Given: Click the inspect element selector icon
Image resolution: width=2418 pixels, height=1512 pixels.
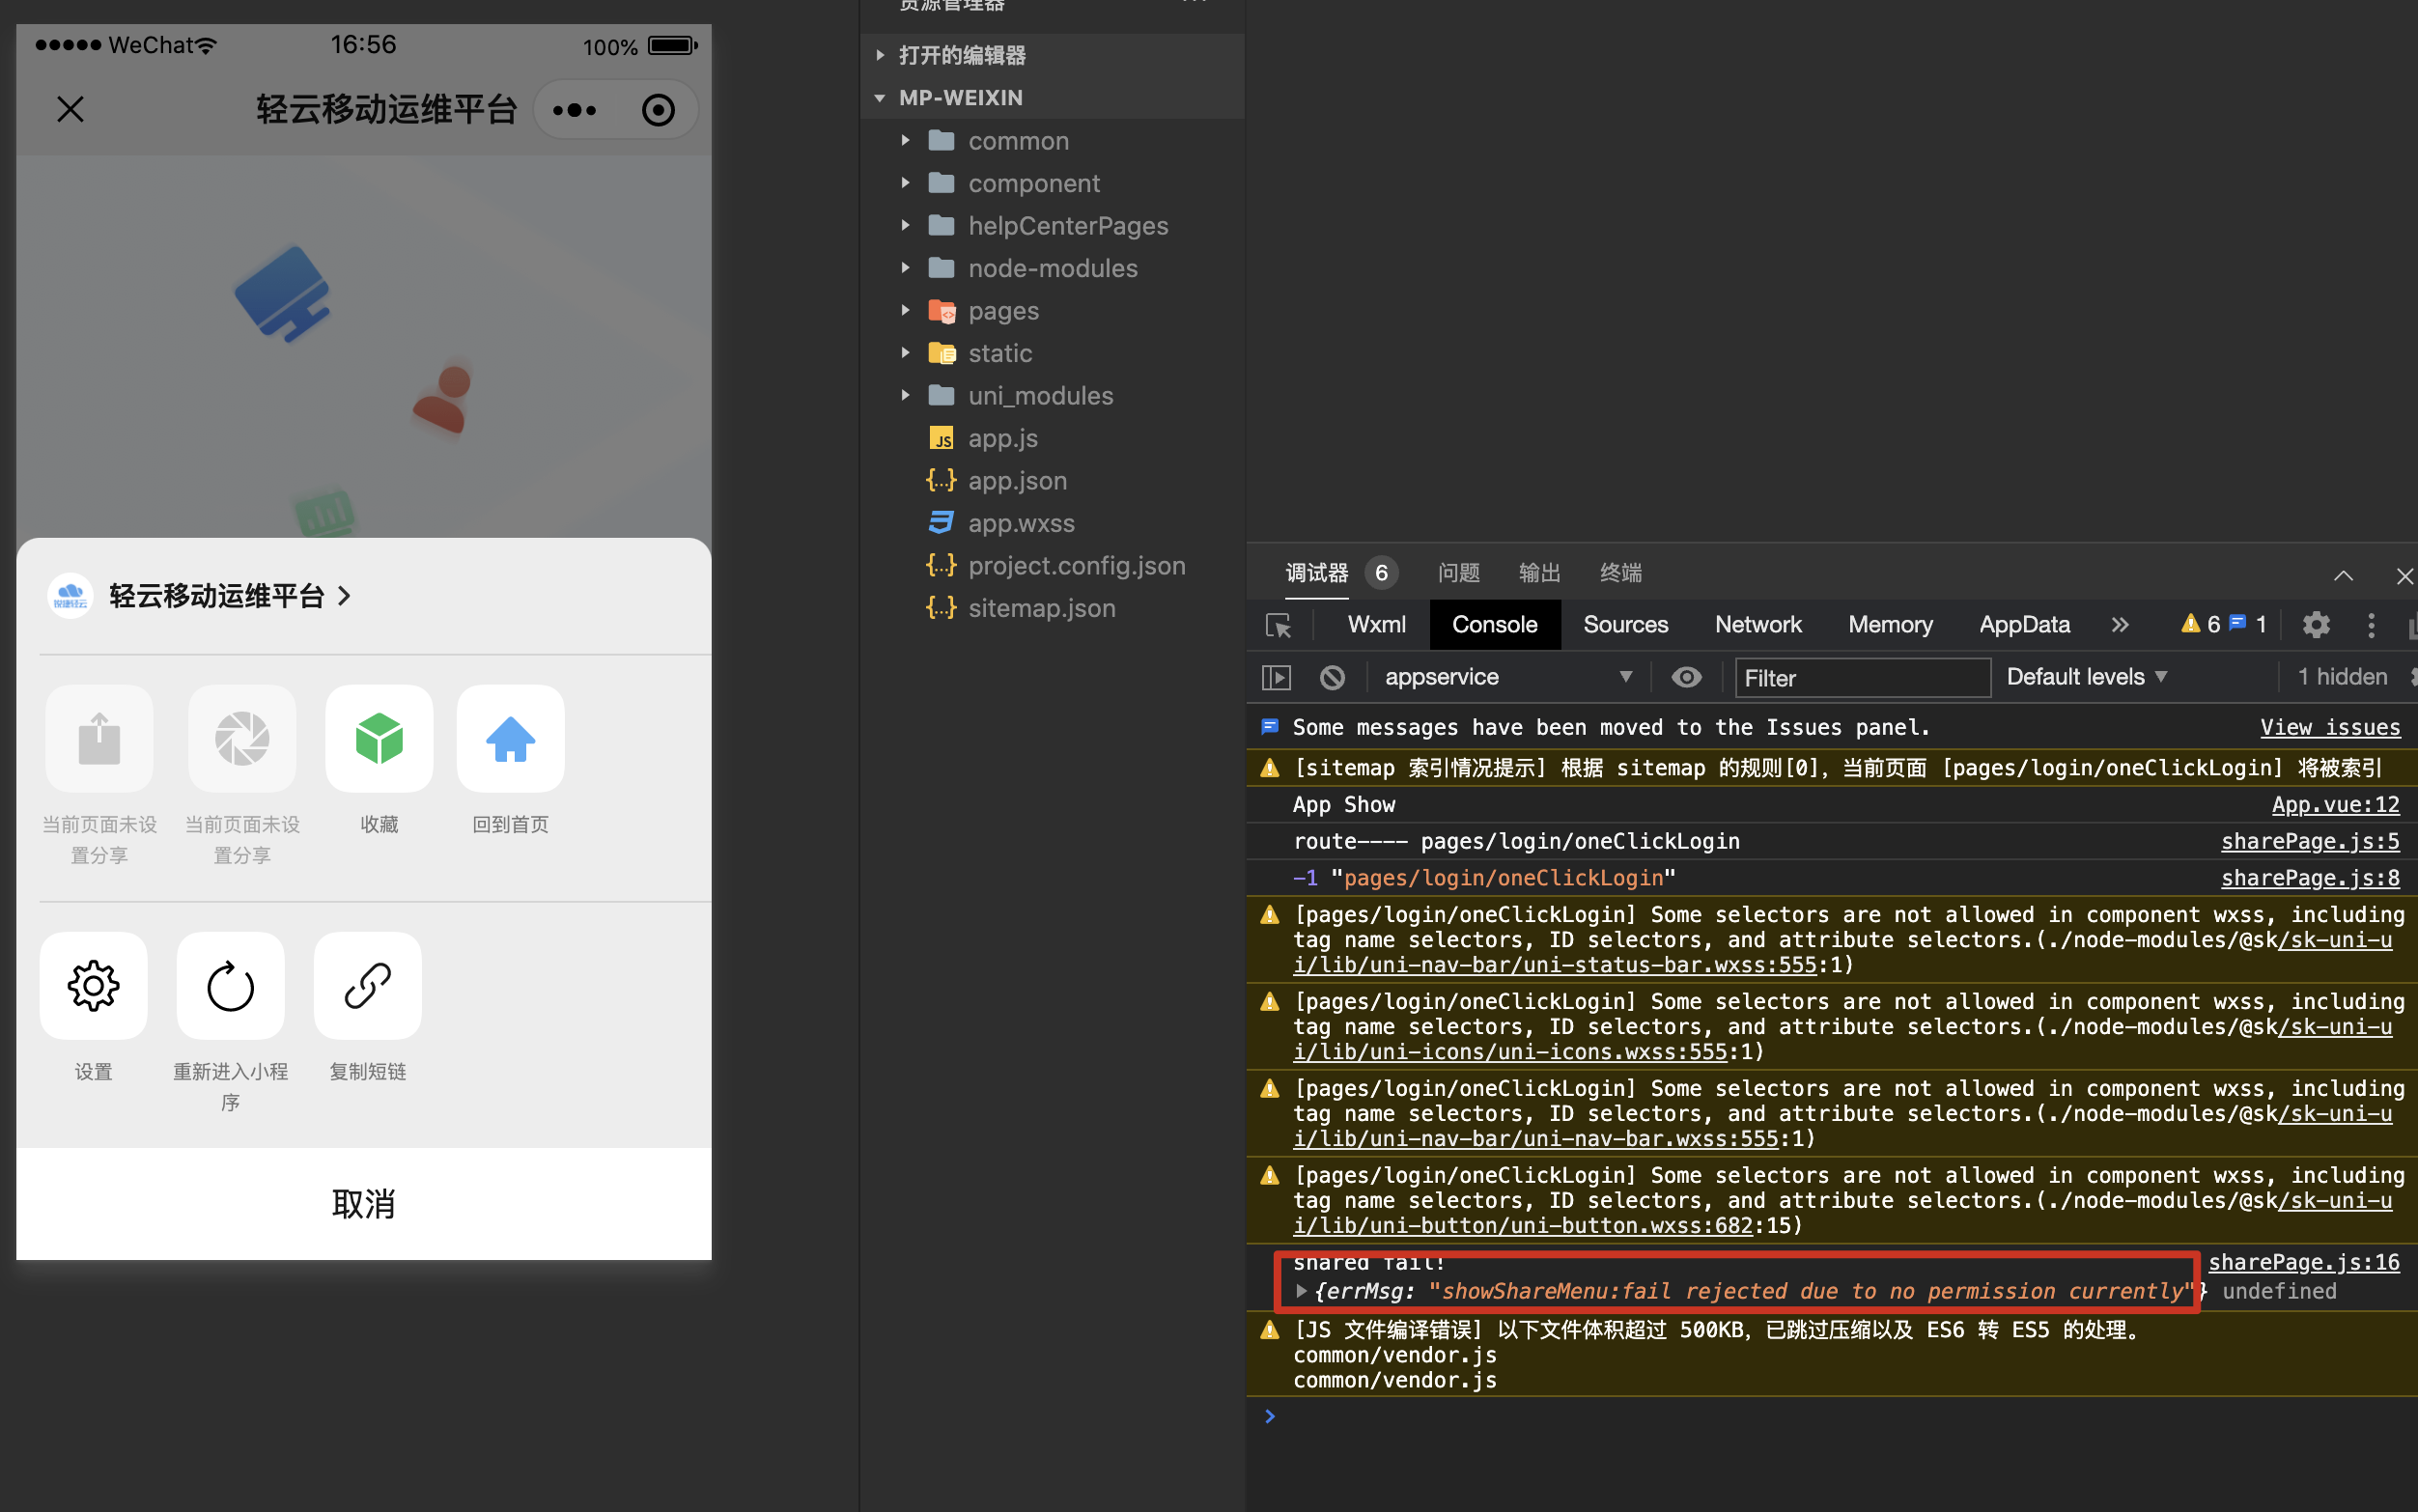Looking at the screenshot, I should click(1278, 625).
